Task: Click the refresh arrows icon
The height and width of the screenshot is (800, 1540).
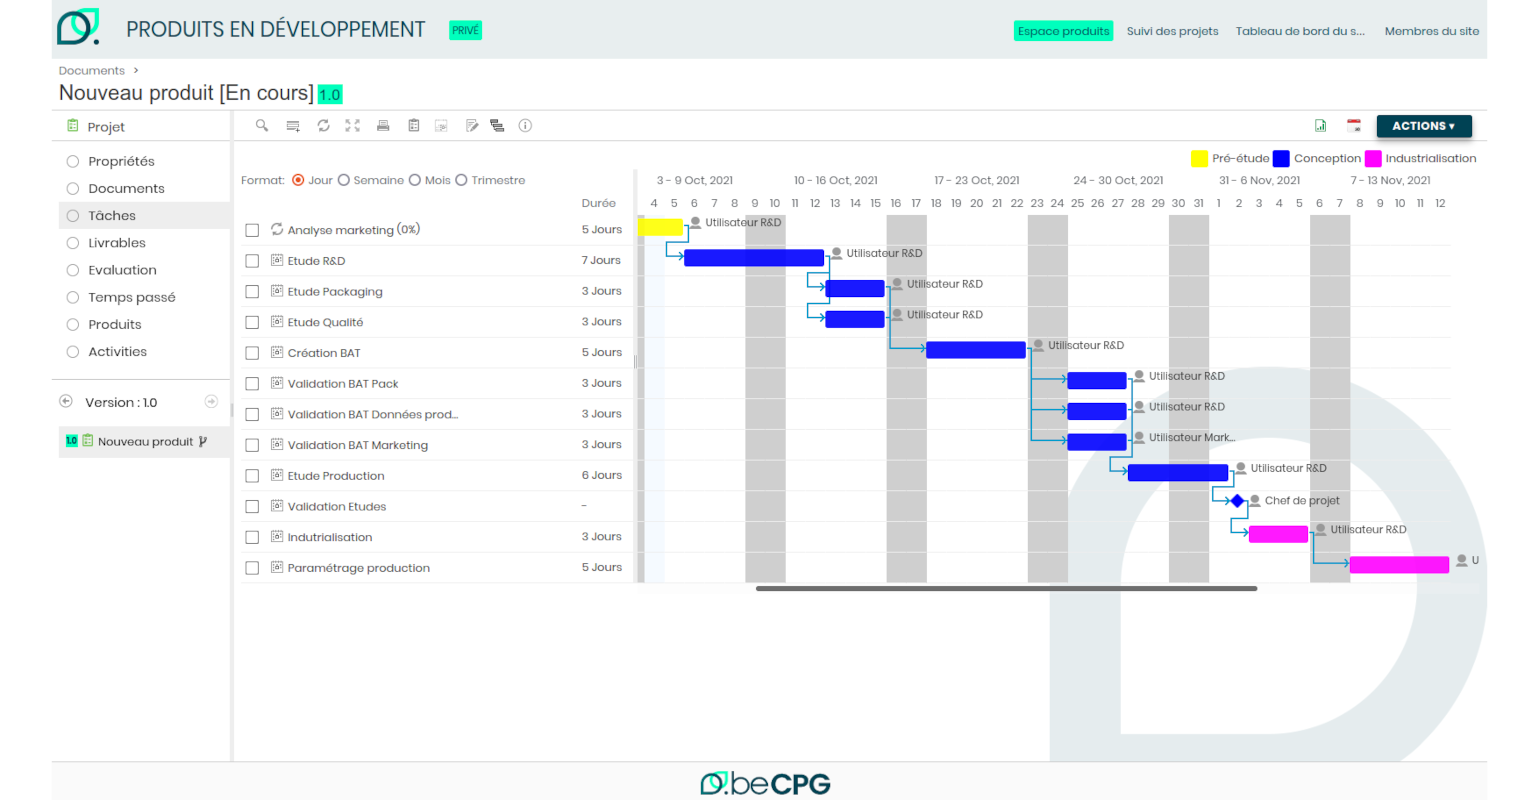Action: coord(323,126)
